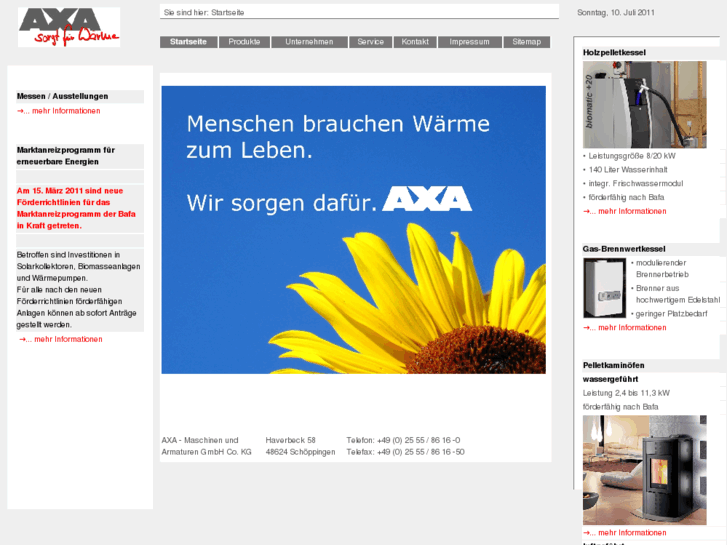Open mehr Informationen for Gas-Brennwertkessel

(x=625, y=327)
